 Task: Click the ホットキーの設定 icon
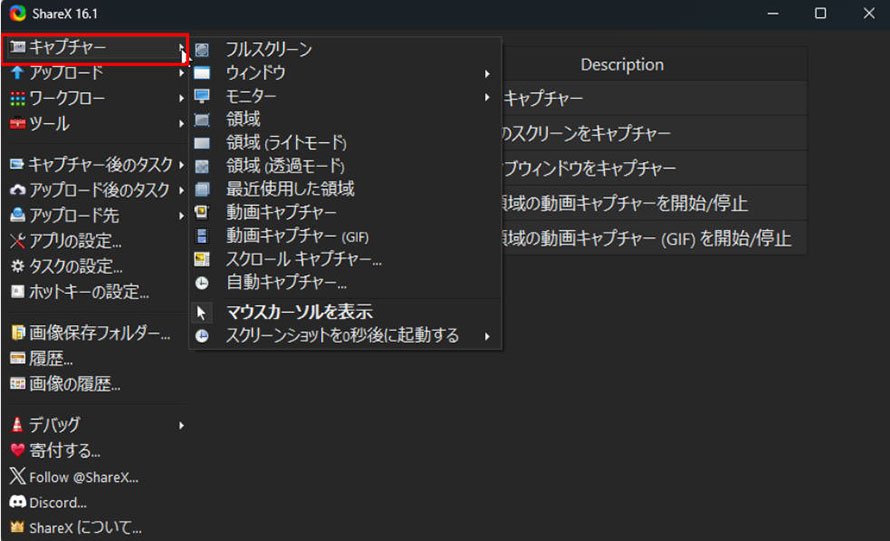point(18,292)
